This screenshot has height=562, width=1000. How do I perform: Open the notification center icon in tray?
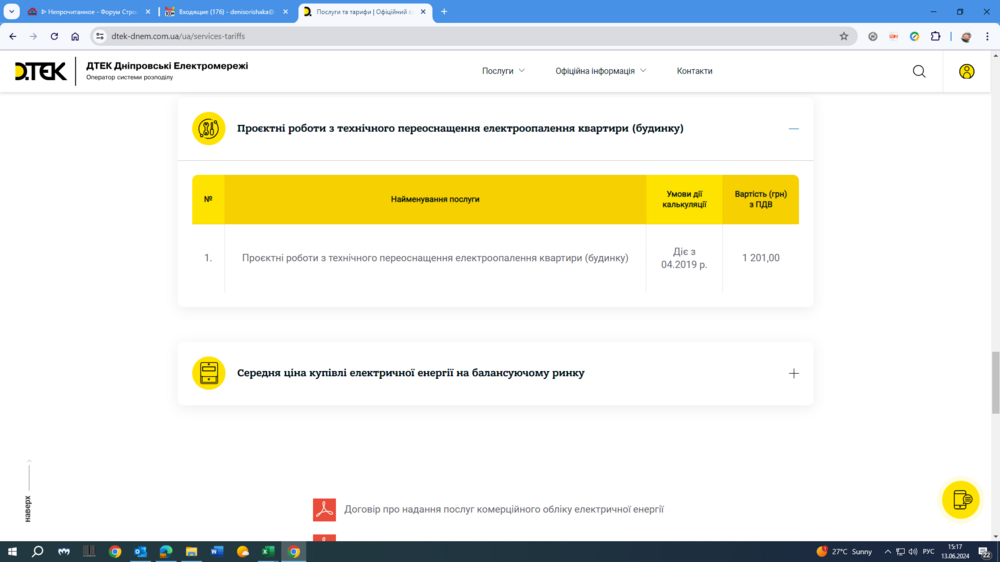point(985,551)
